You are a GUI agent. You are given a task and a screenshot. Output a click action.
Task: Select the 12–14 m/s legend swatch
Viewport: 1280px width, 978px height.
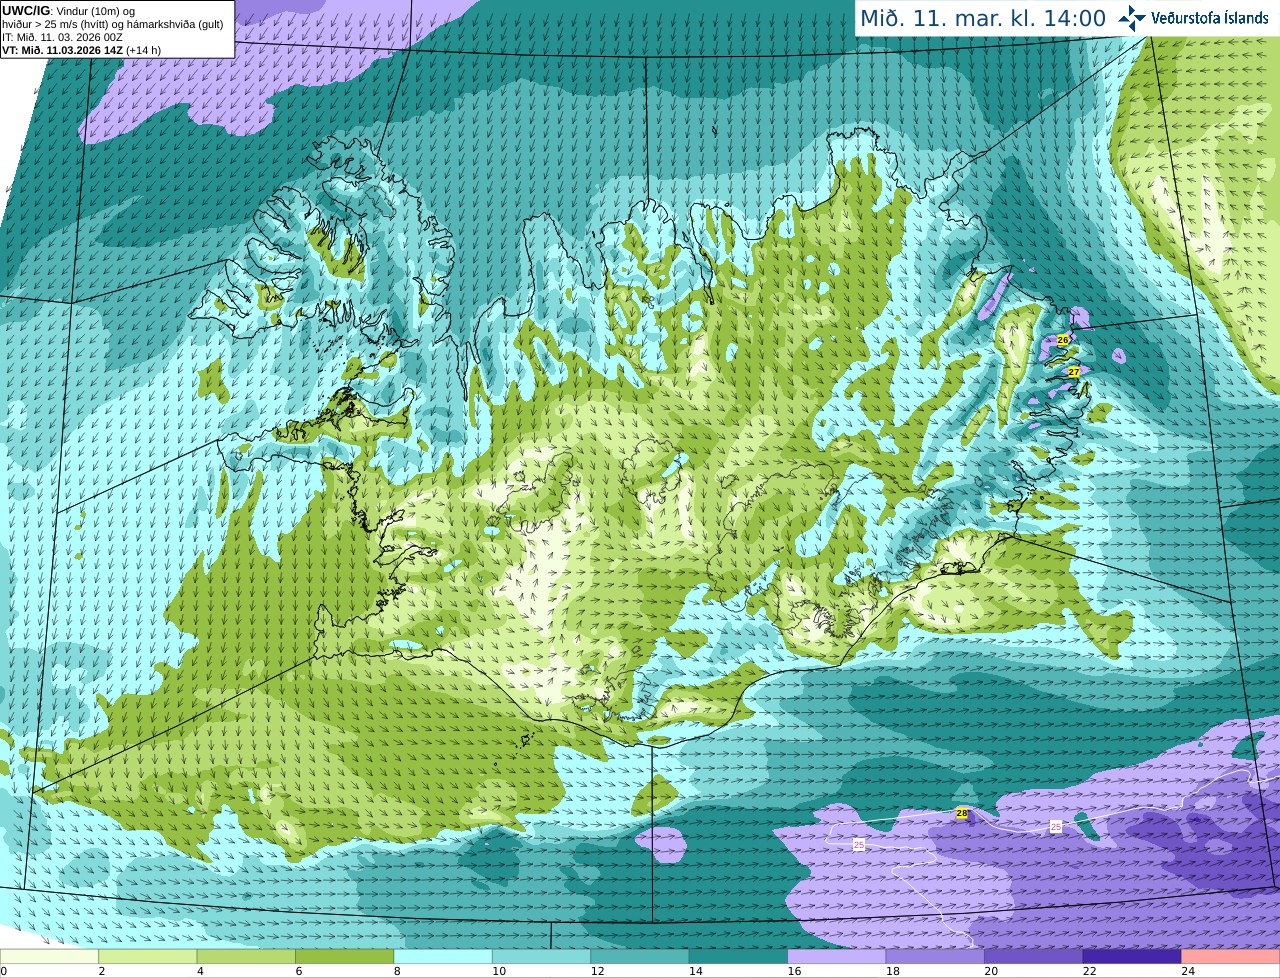click(x=641, y=957)
